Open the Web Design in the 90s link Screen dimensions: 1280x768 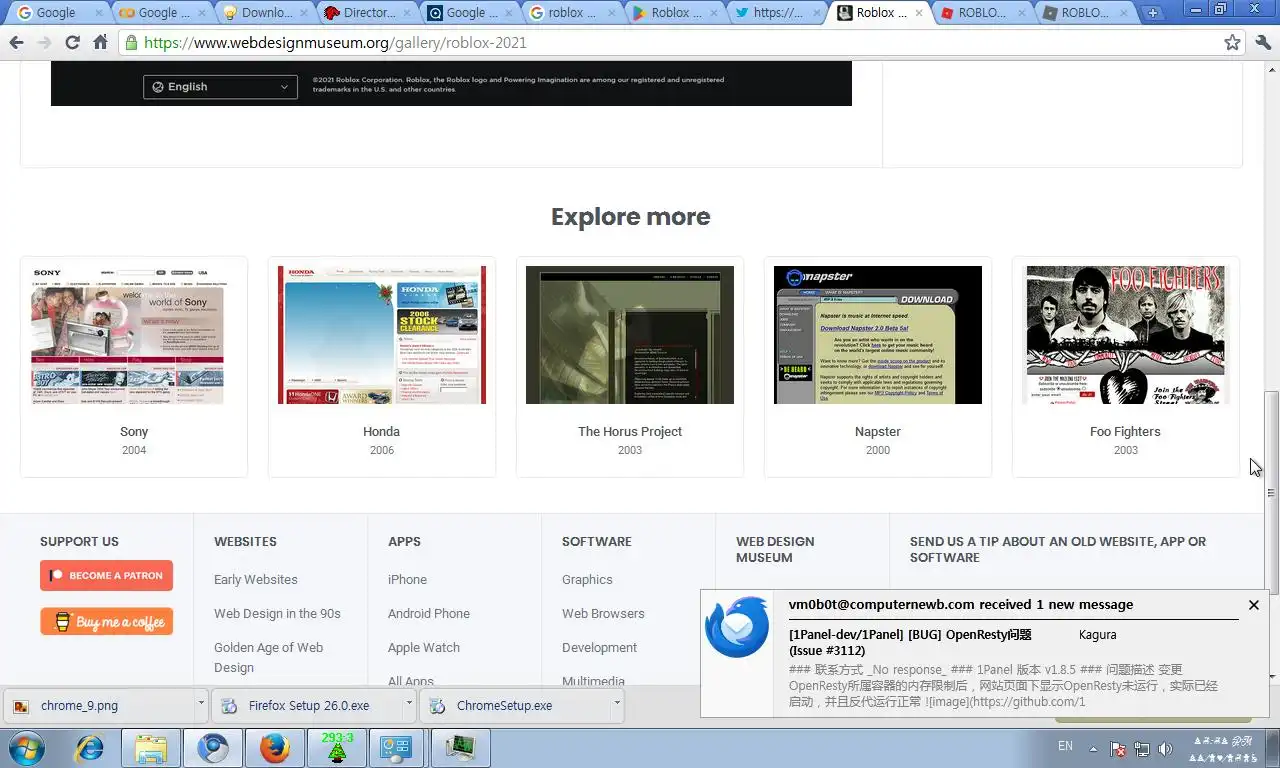click(277, 614)
